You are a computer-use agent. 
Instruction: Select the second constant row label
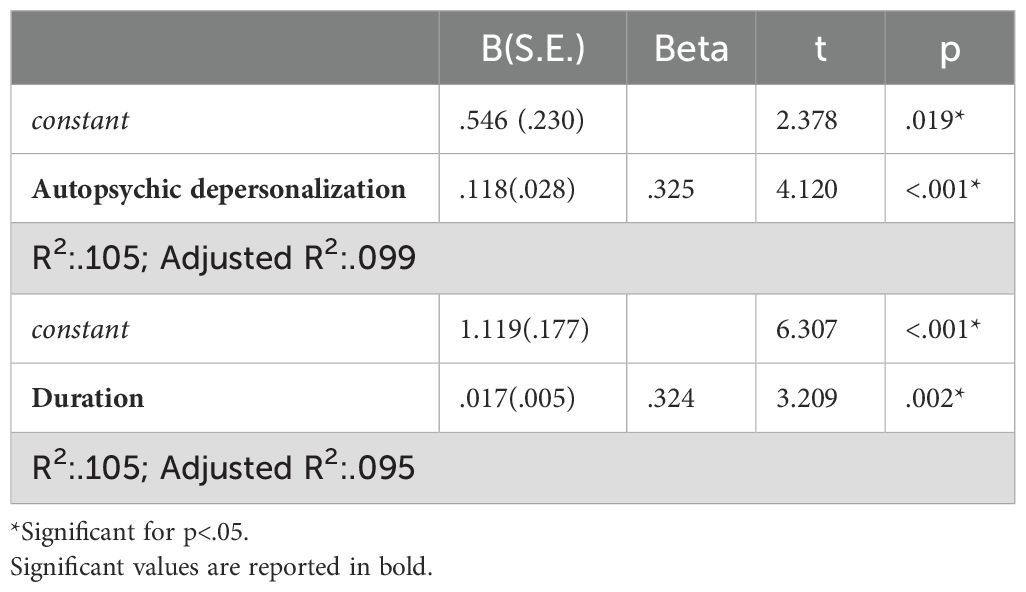coord(80,329)
